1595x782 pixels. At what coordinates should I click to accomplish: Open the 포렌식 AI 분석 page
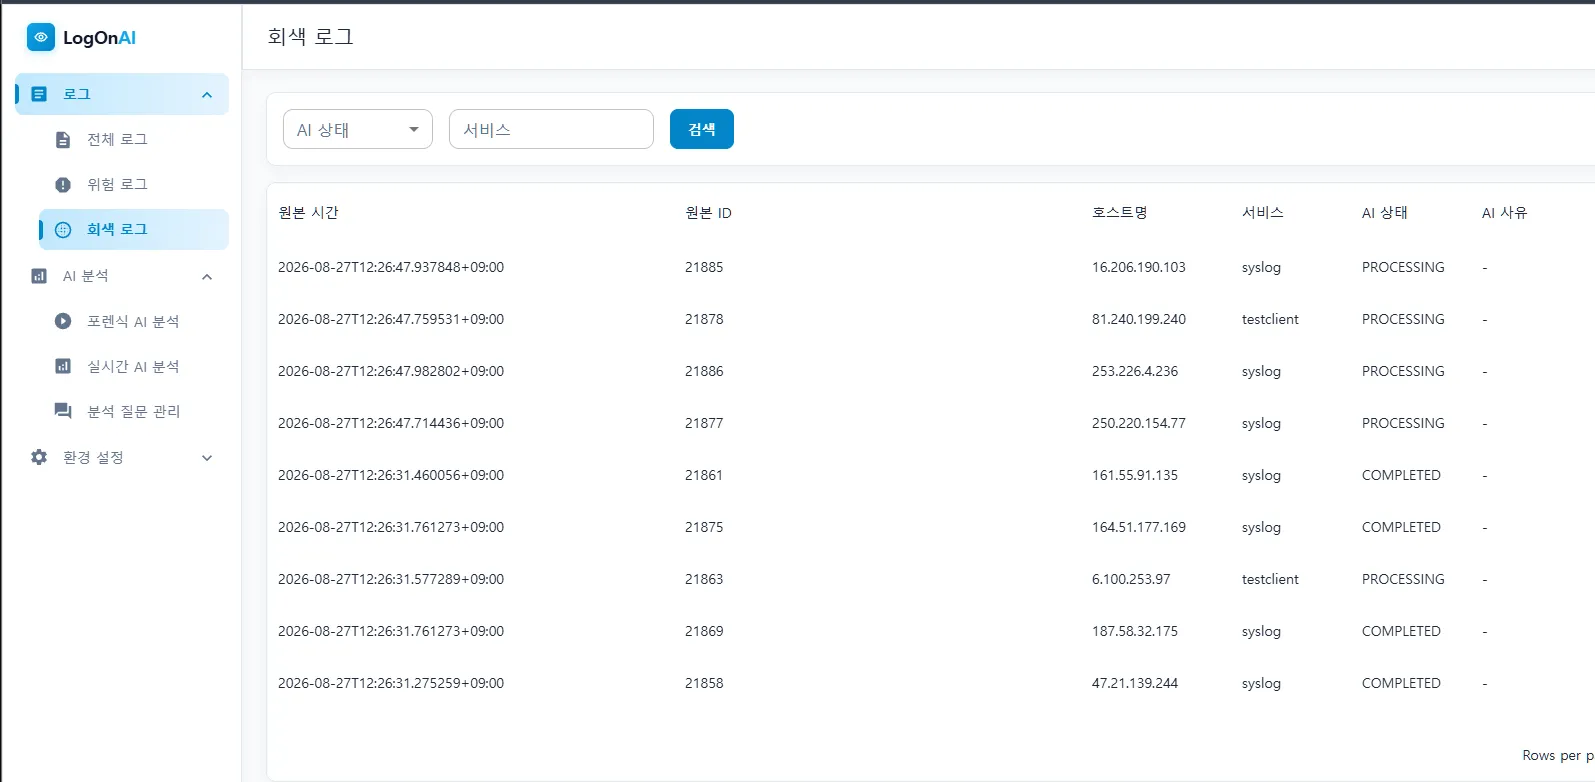point(133,321)
